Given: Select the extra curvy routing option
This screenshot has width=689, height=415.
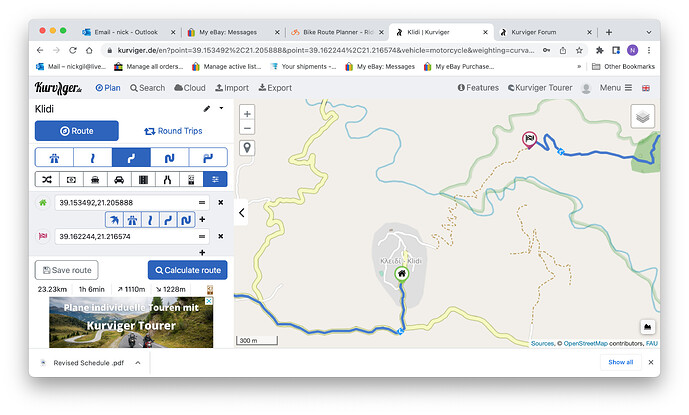Looking at the screenshot, I should click(170, 157).
